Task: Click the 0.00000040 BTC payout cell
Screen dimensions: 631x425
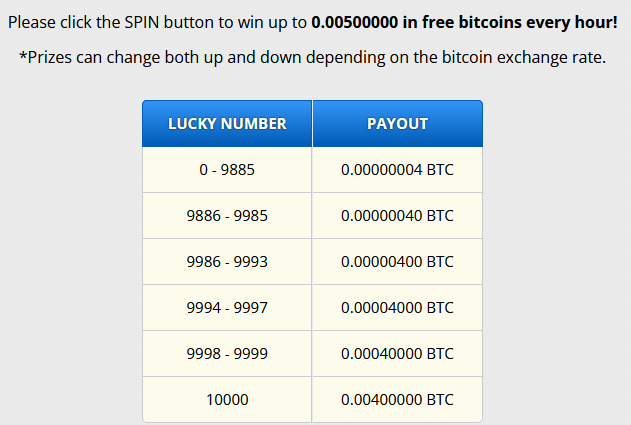Action: 397,216
